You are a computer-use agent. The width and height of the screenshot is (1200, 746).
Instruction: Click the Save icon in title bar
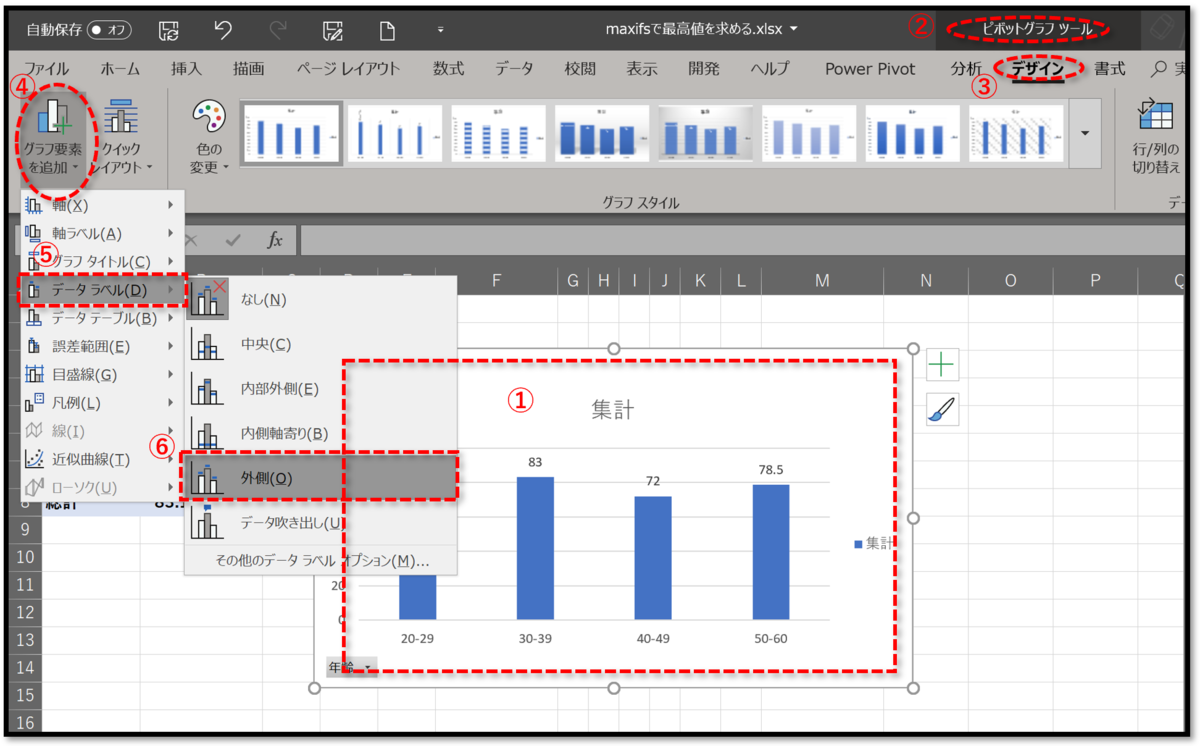(x=170, y=30)
